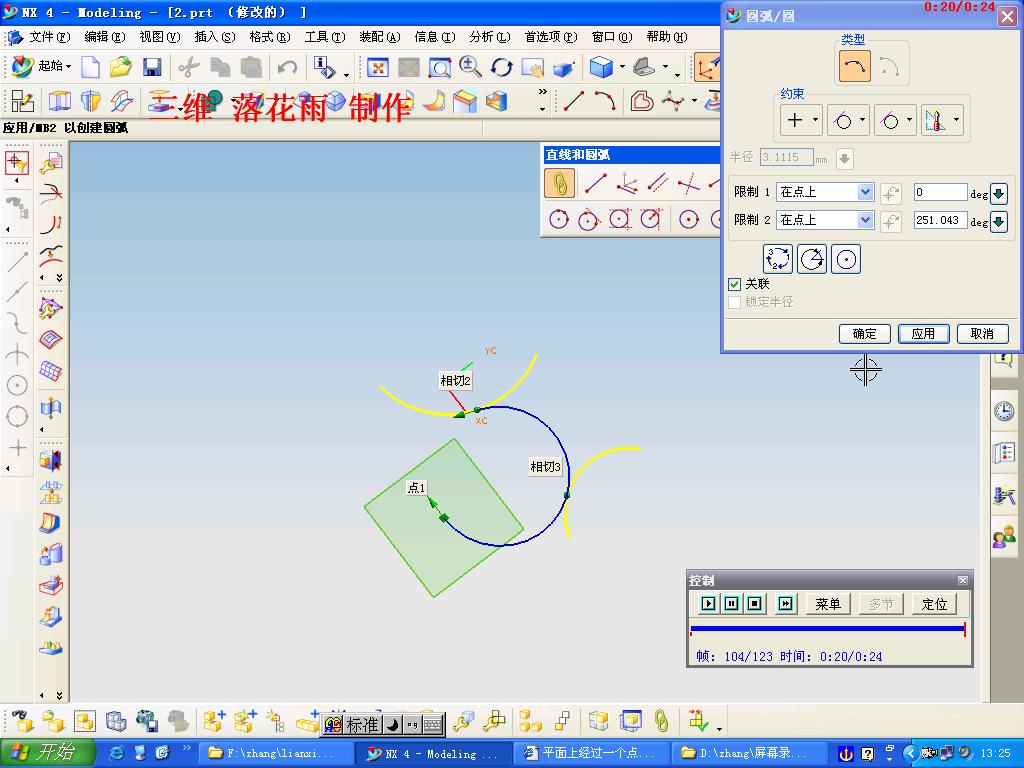Viewport: 1024px width, 768px height.
Task: Click the 取消 button in arc dialog
Action: (x=982, y=334)
